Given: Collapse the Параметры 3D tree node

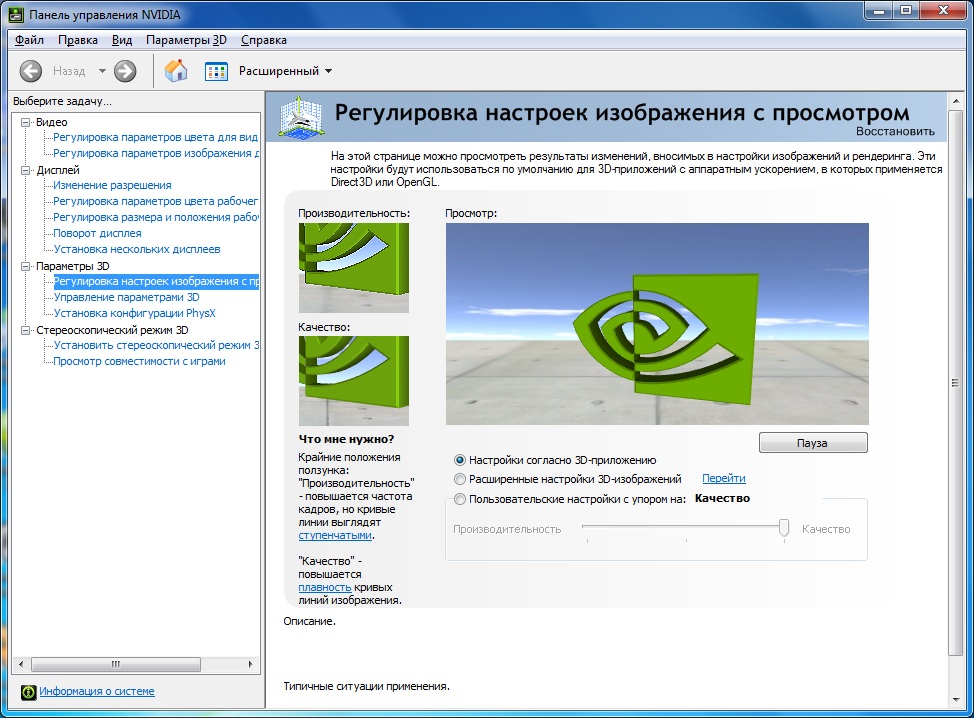Looking at the screenshot, I should (25, 266).
